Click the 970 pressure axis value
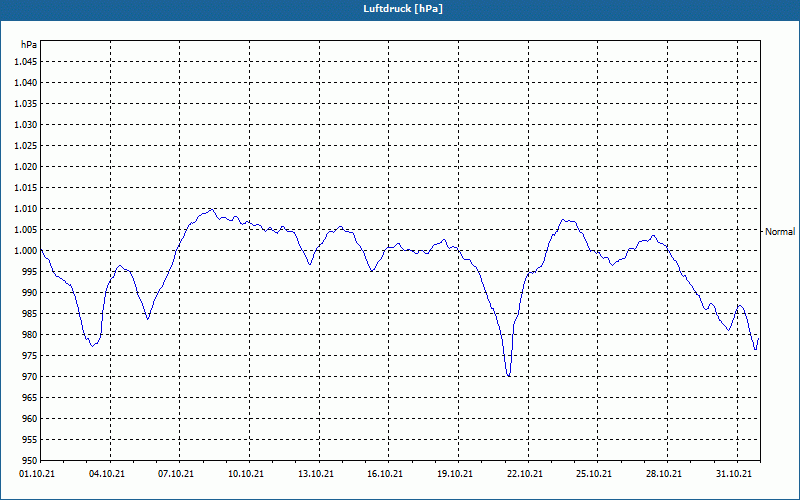Image resolution: width=800 pixels, height=500 pixels. pos(31,377)
